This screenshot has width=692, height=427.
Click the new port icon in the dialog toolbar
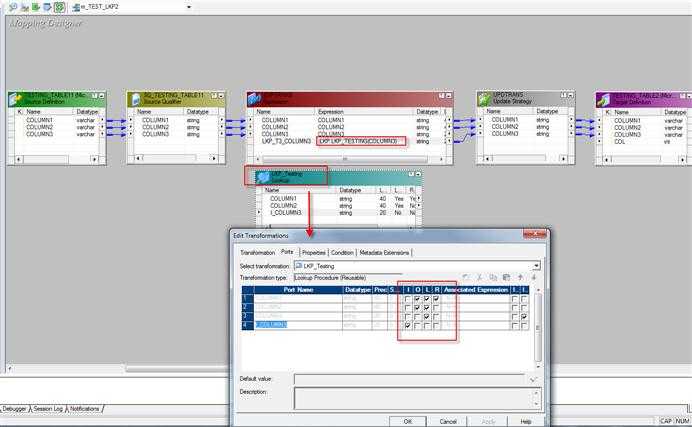click(x=466, y=277)
